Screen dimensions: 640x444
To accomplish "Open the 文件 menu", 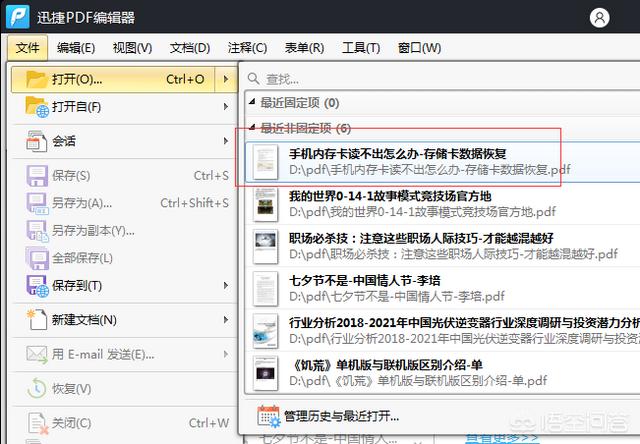I will click(x=27, y=48).
